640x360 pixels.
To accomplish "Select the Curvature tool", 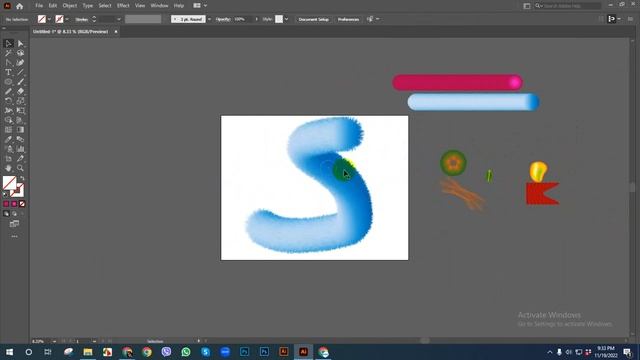I will click(x=20, y=63).
